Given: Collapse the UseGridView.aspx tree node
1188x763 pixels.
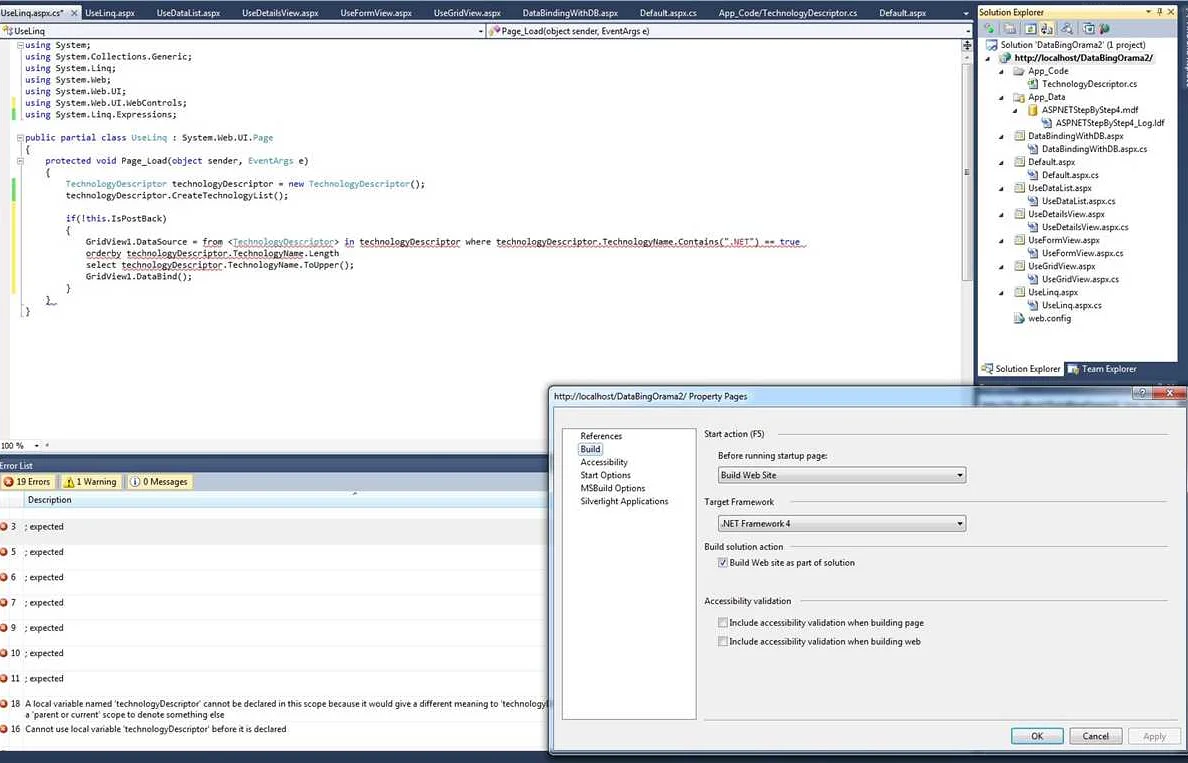Looking at the screenshot, I should point(1002,267).
